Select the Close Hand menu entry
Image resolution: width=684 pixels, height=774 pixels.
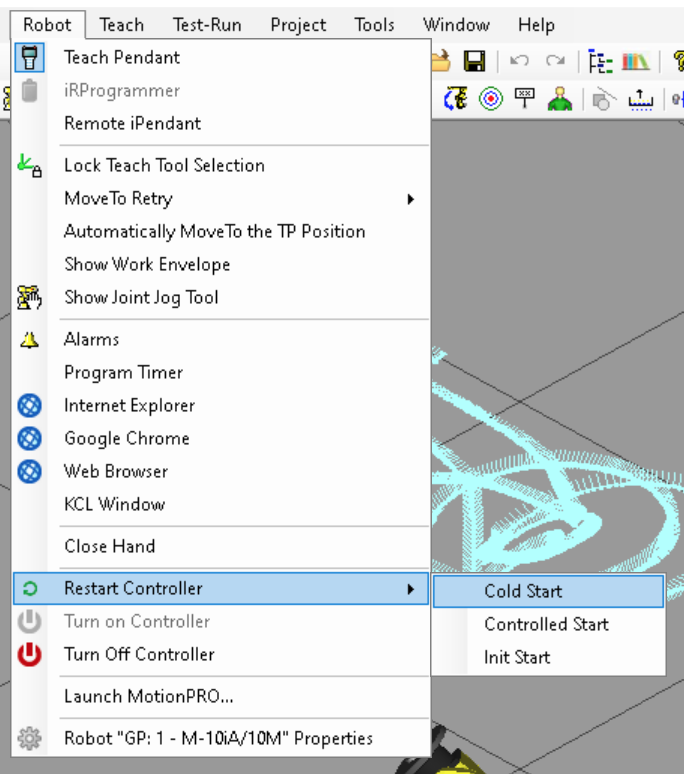221,546
